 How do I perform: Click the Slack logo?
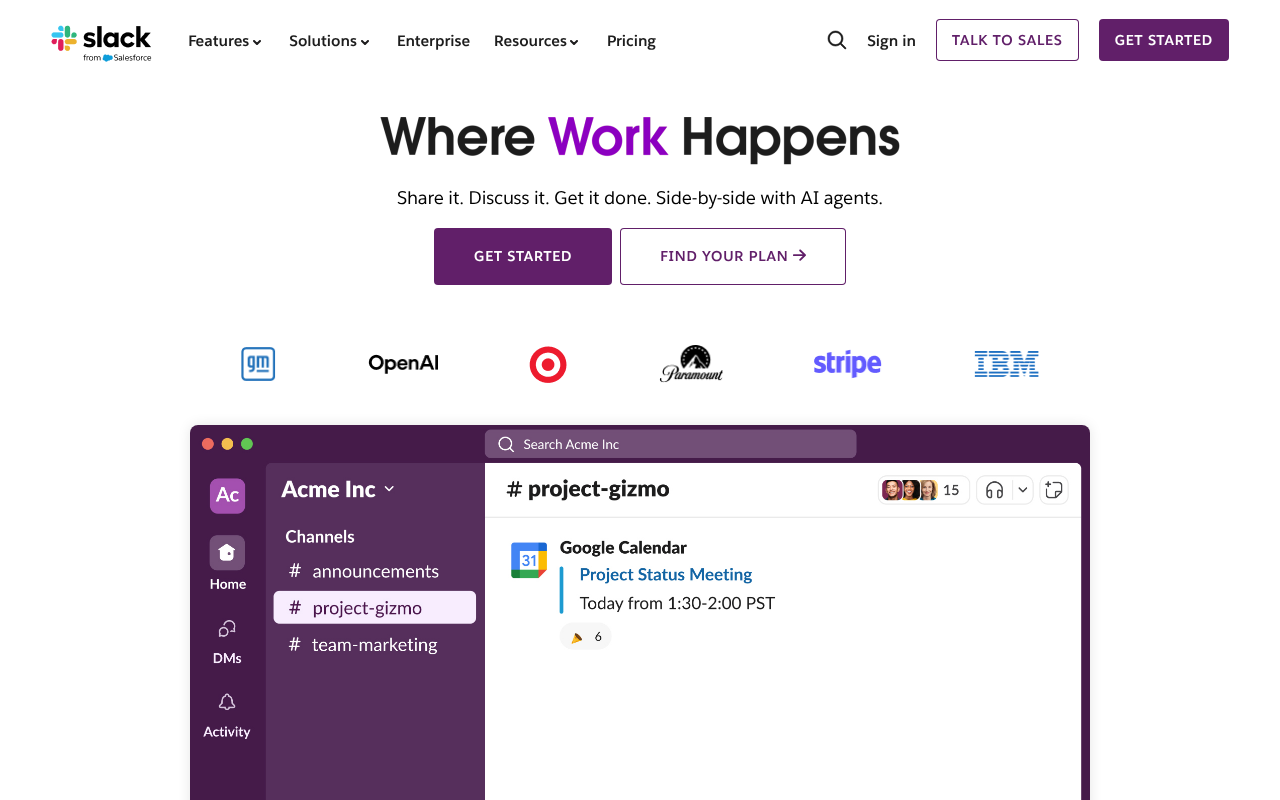(101, 41)
